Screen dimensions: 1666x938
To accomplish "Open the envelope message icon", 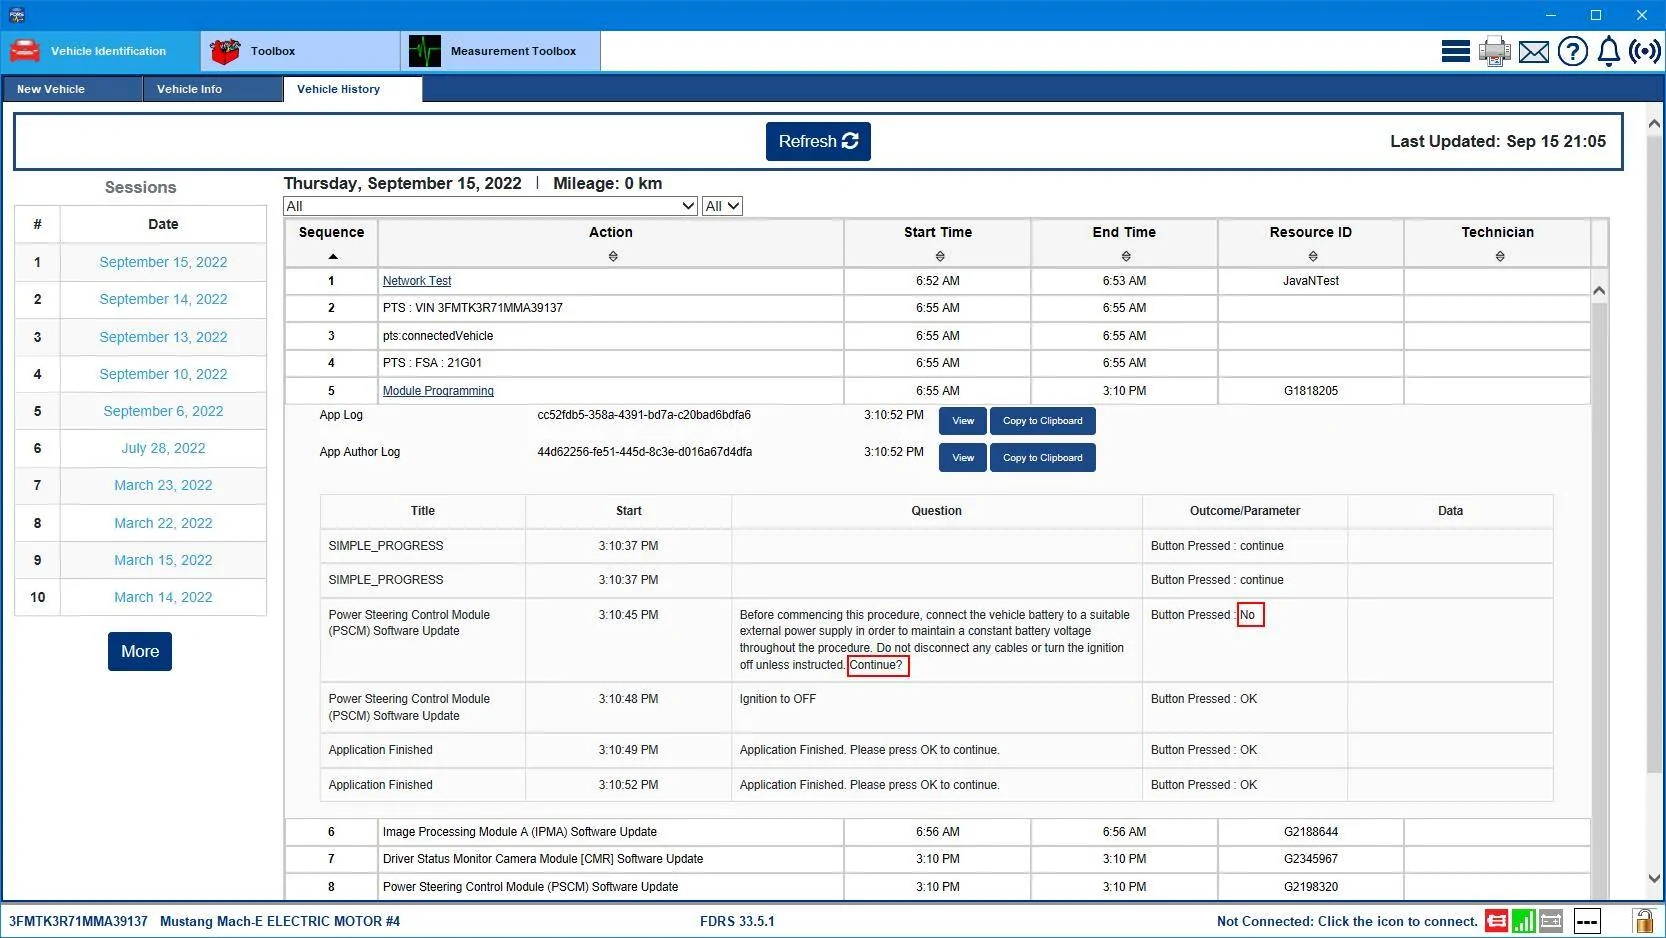I will (1533, 52).
